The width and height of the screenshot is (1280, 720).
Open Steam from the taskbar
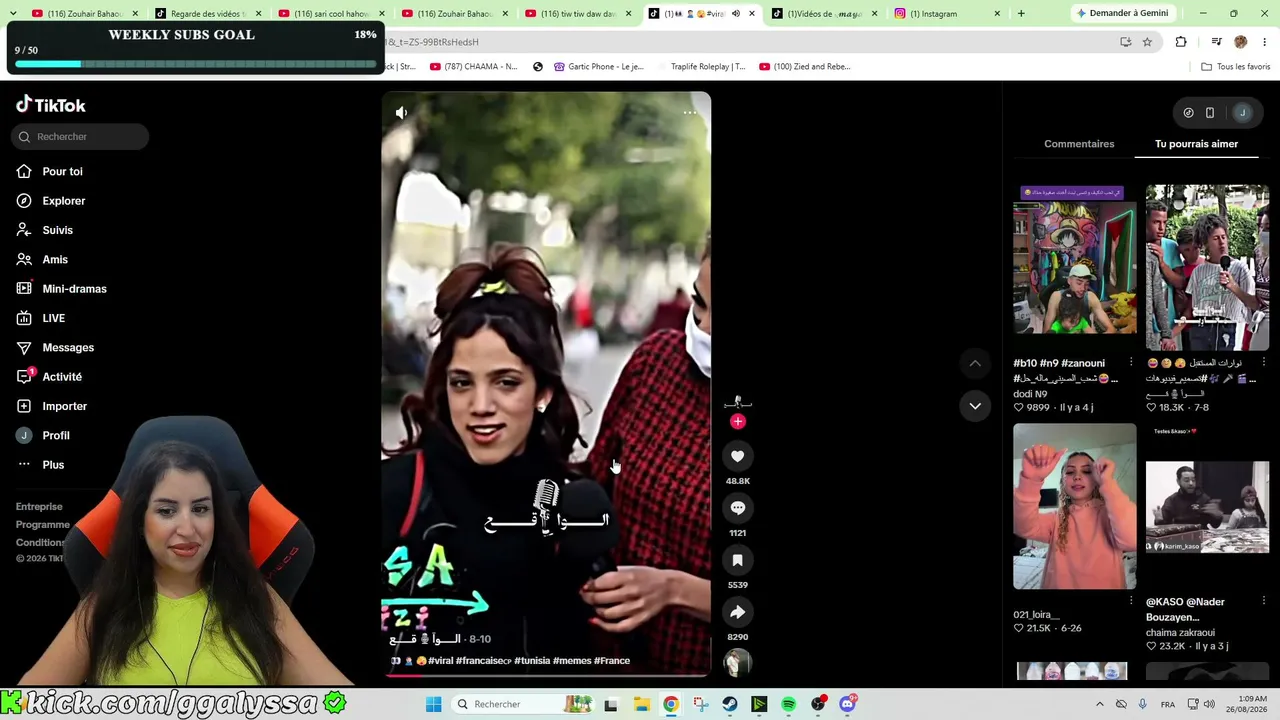730,704
